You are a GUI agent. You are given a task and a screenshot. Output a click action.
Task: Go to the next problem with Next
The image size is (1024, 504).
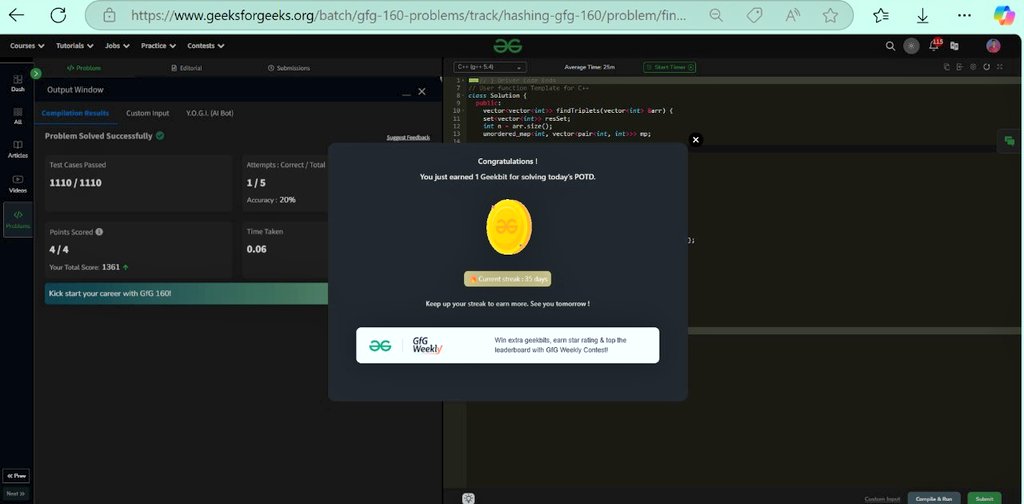[16, 494]
